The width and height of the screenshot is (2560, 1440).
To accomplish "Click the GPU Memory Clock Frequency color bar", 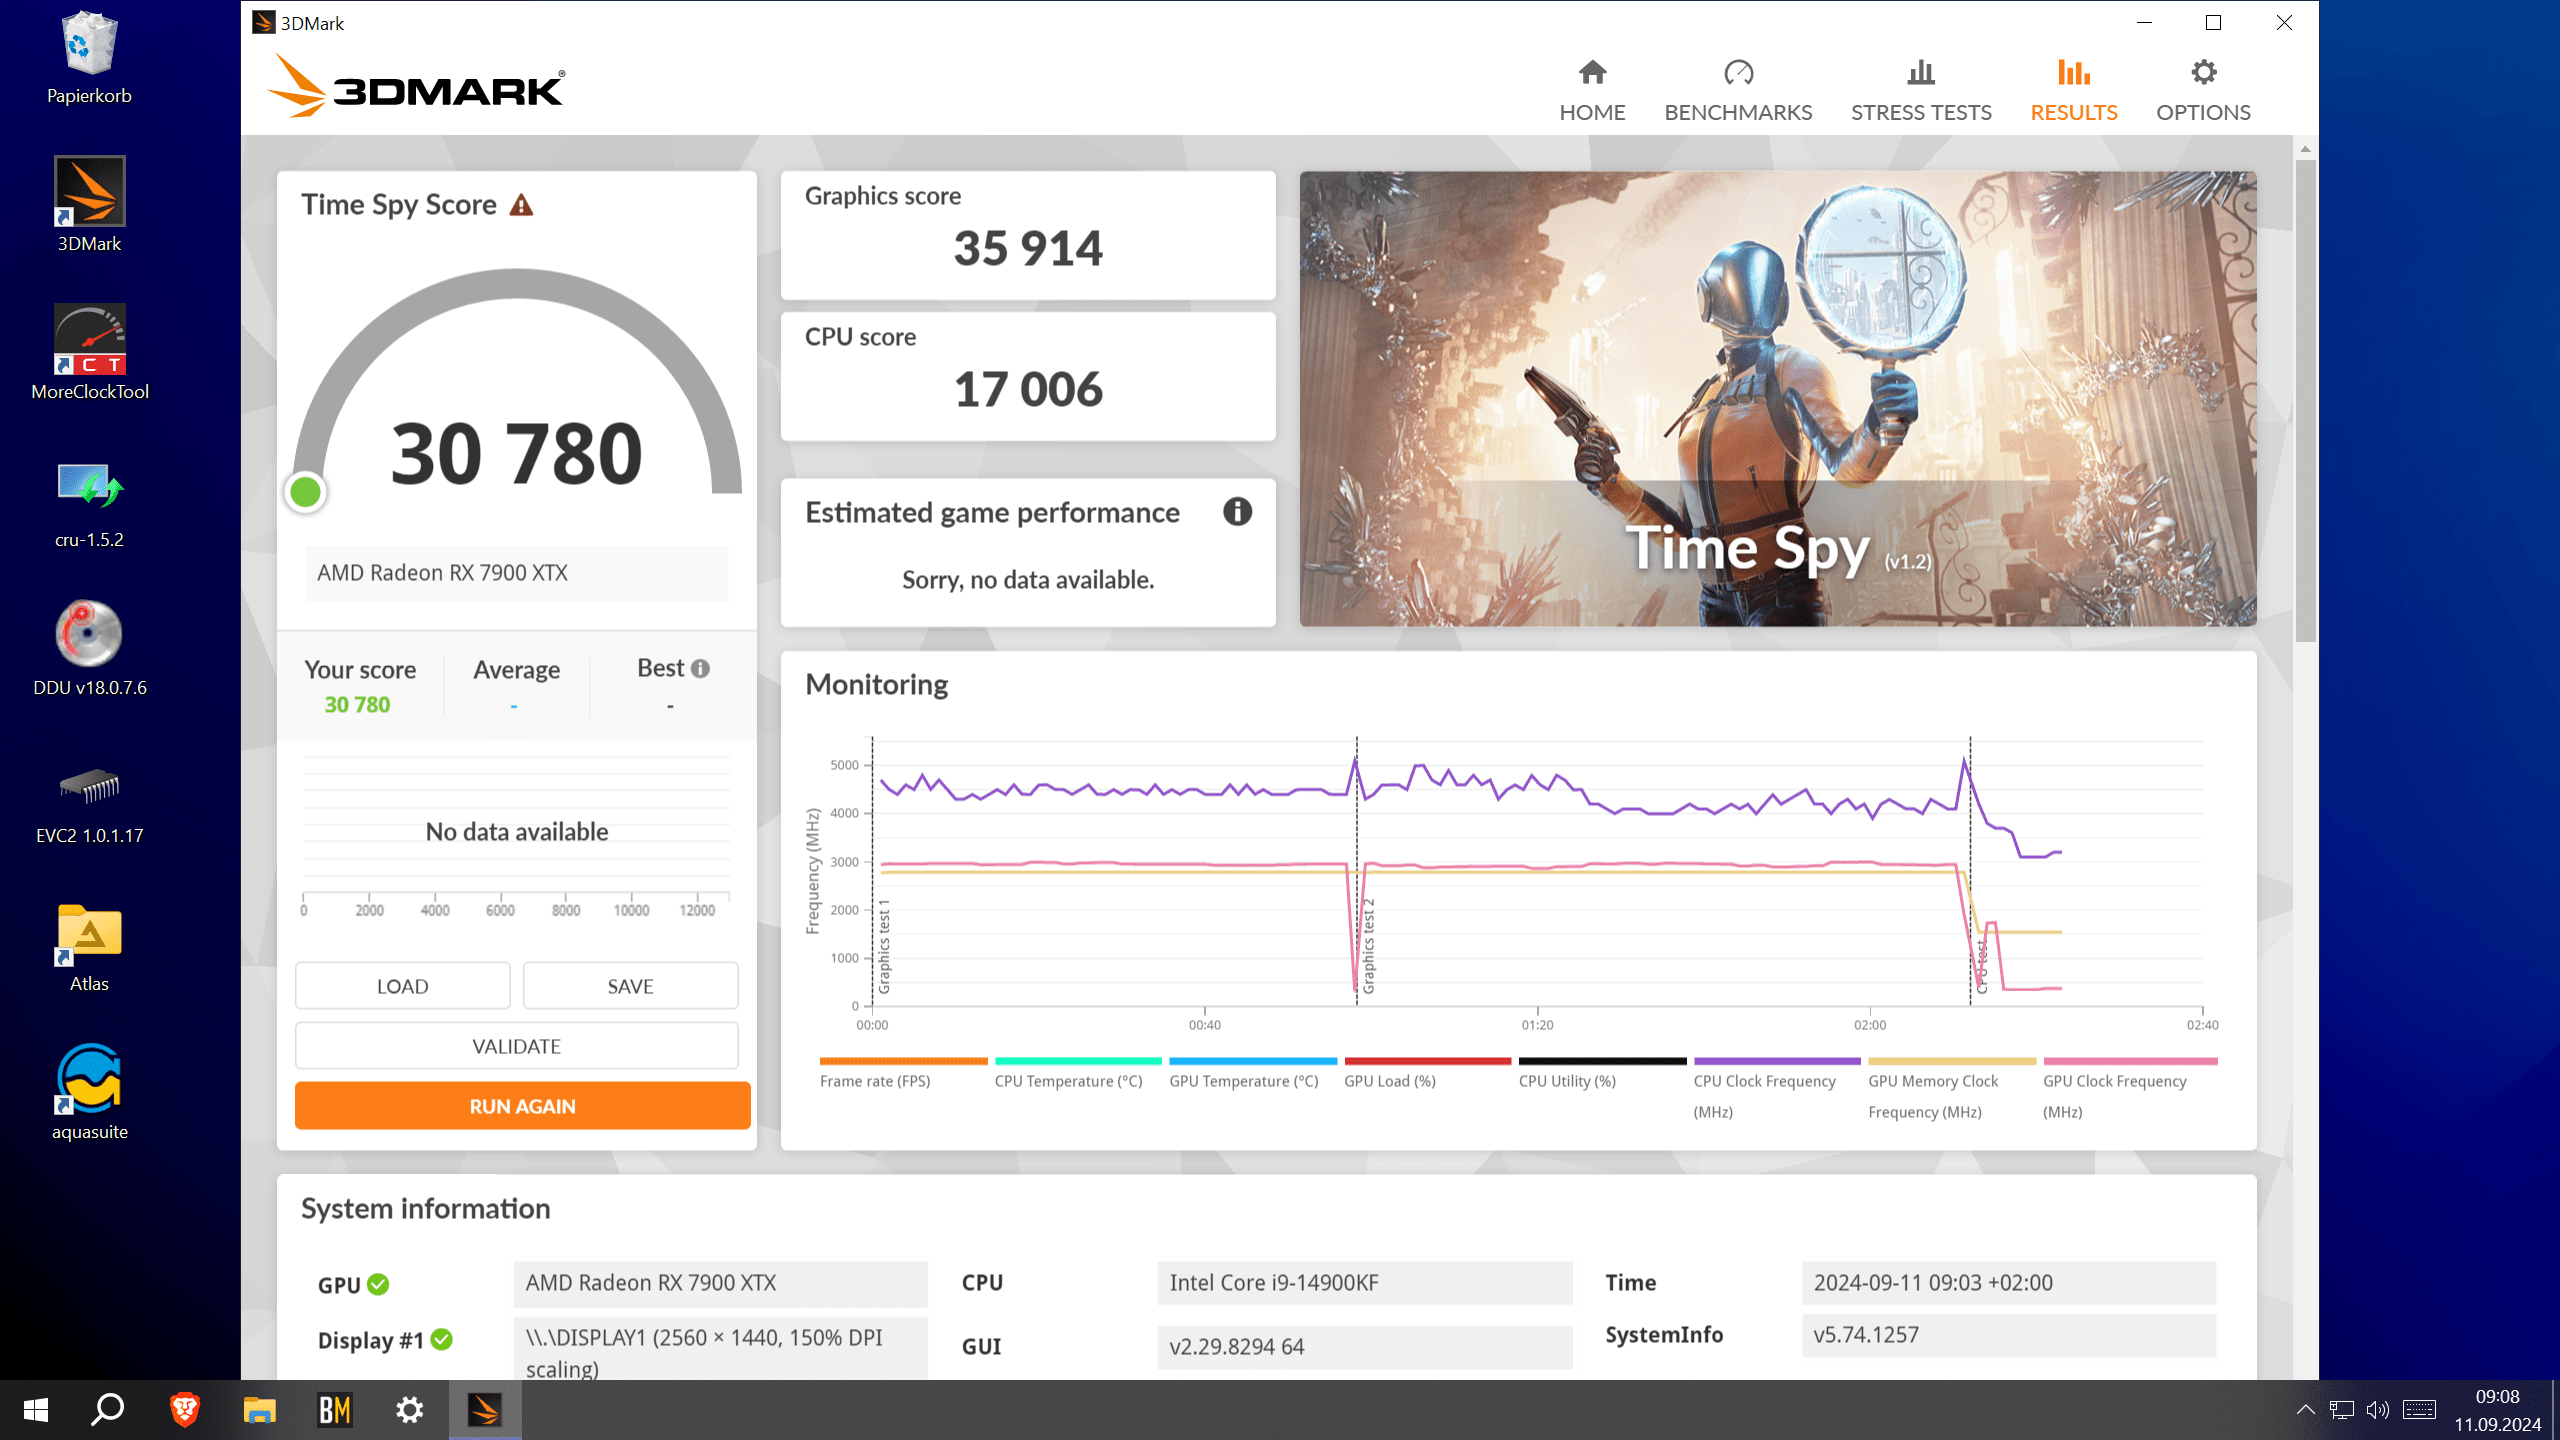I will point(1951,1061).
